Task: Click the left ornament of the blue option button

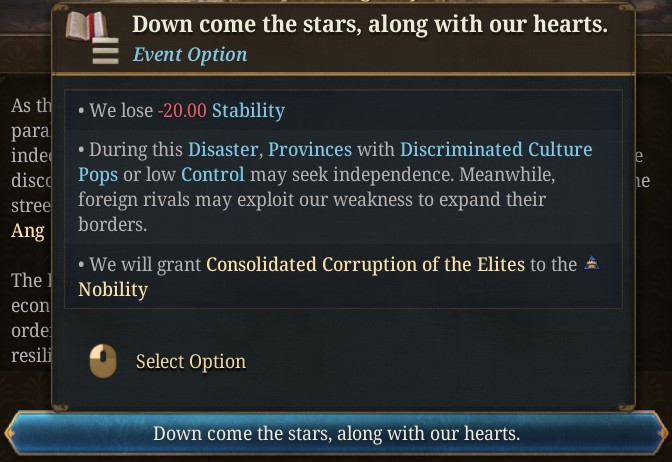Action: (12, 434)
